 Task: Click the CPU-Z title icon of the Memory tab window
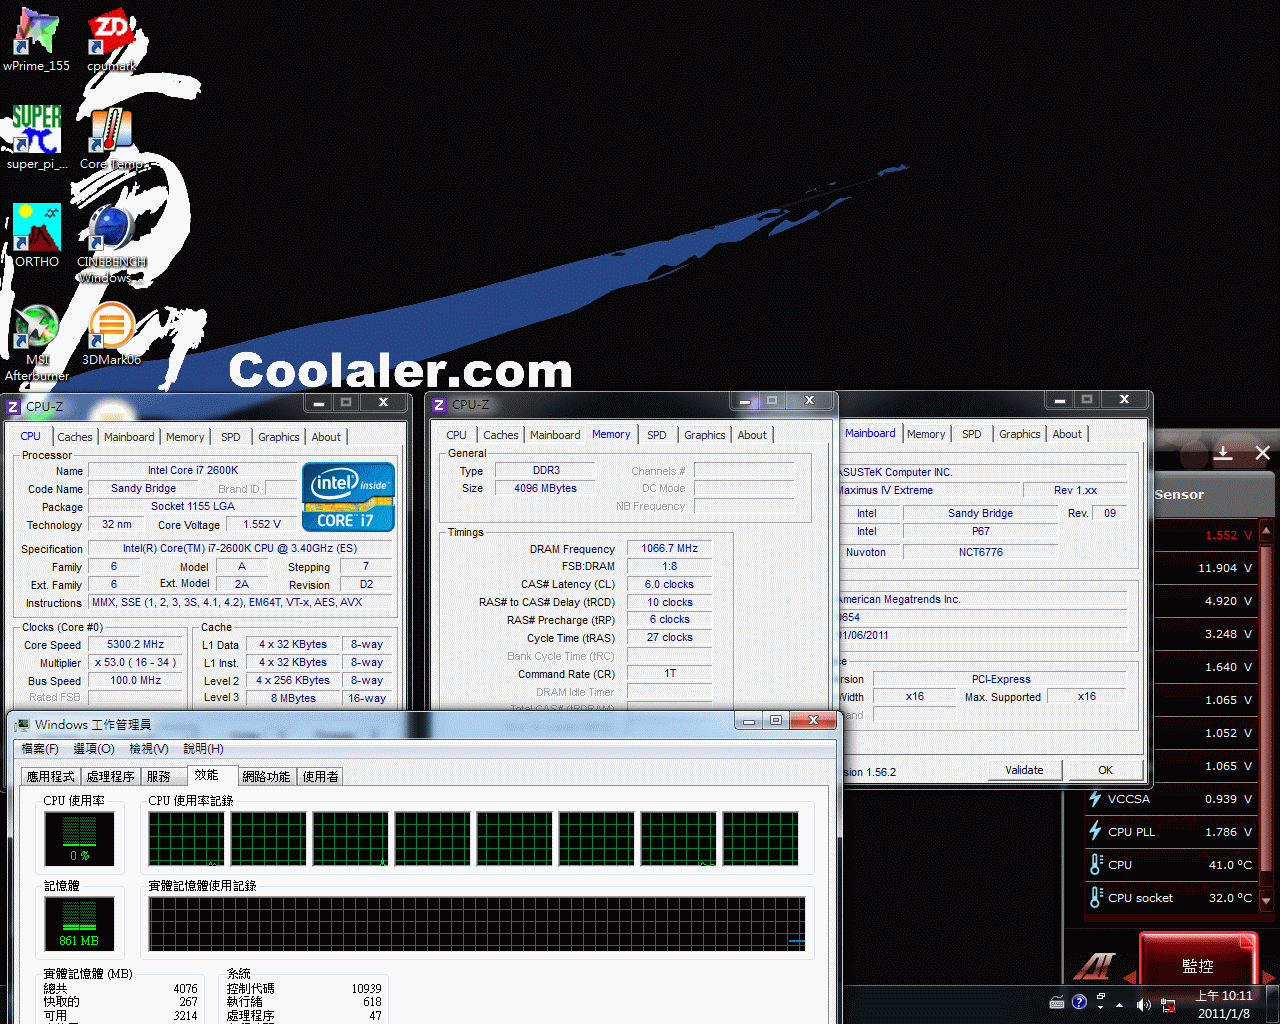[439, 405]
